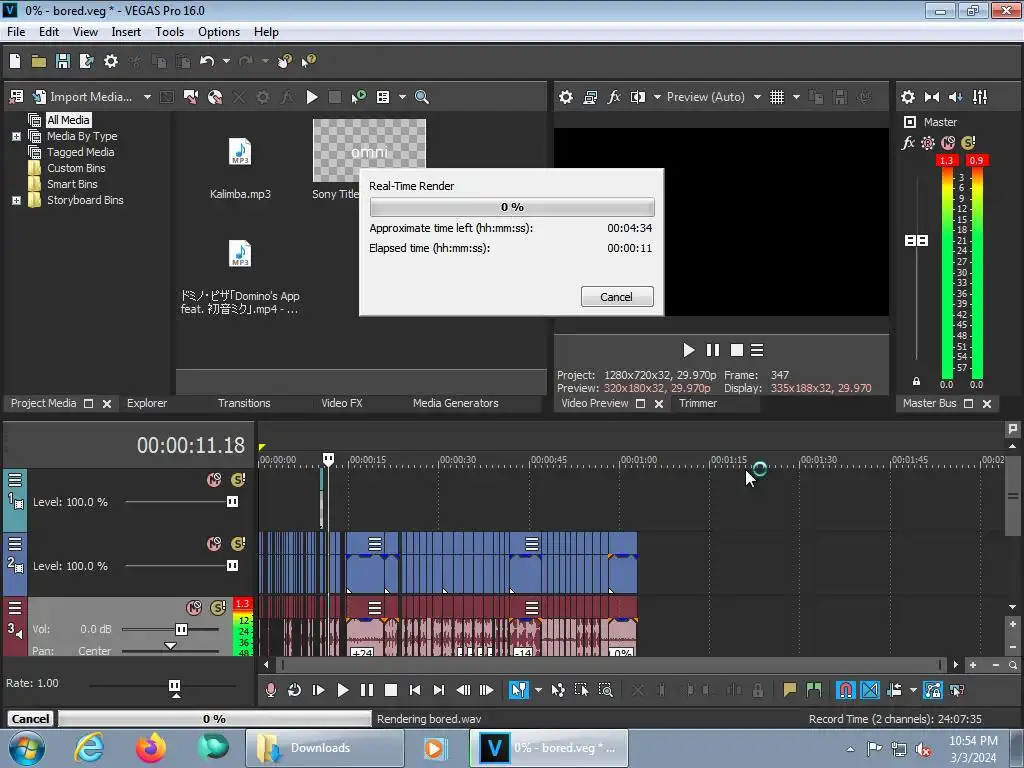The width and height of the screenshot is (1024, 768).
Task: Cancel the Real-Time Render dialog
Action: click(616, 297)
